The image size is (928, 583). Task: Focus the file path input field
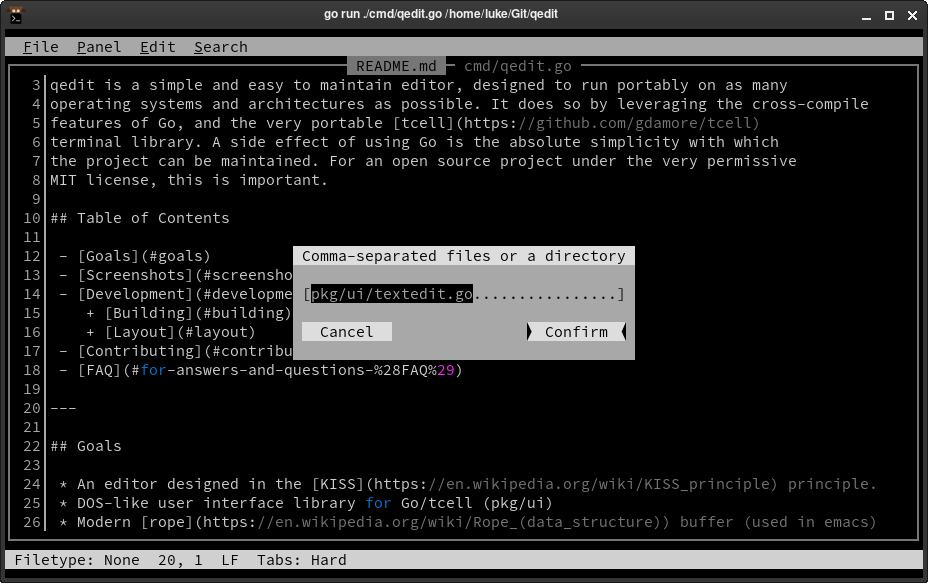(464, 294)
